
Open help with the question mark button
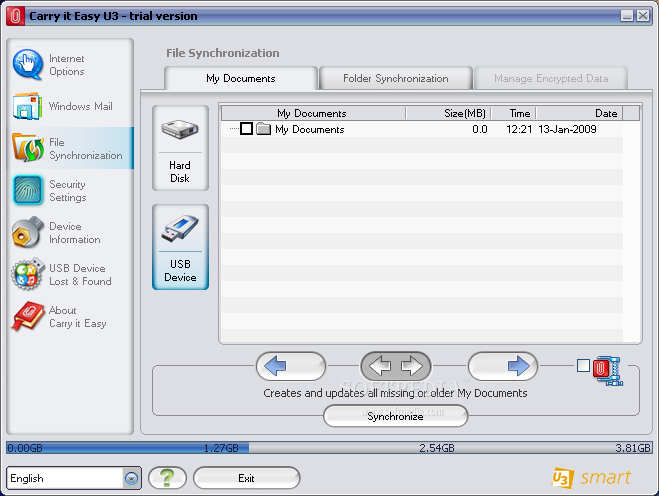[x=167, y=478]
